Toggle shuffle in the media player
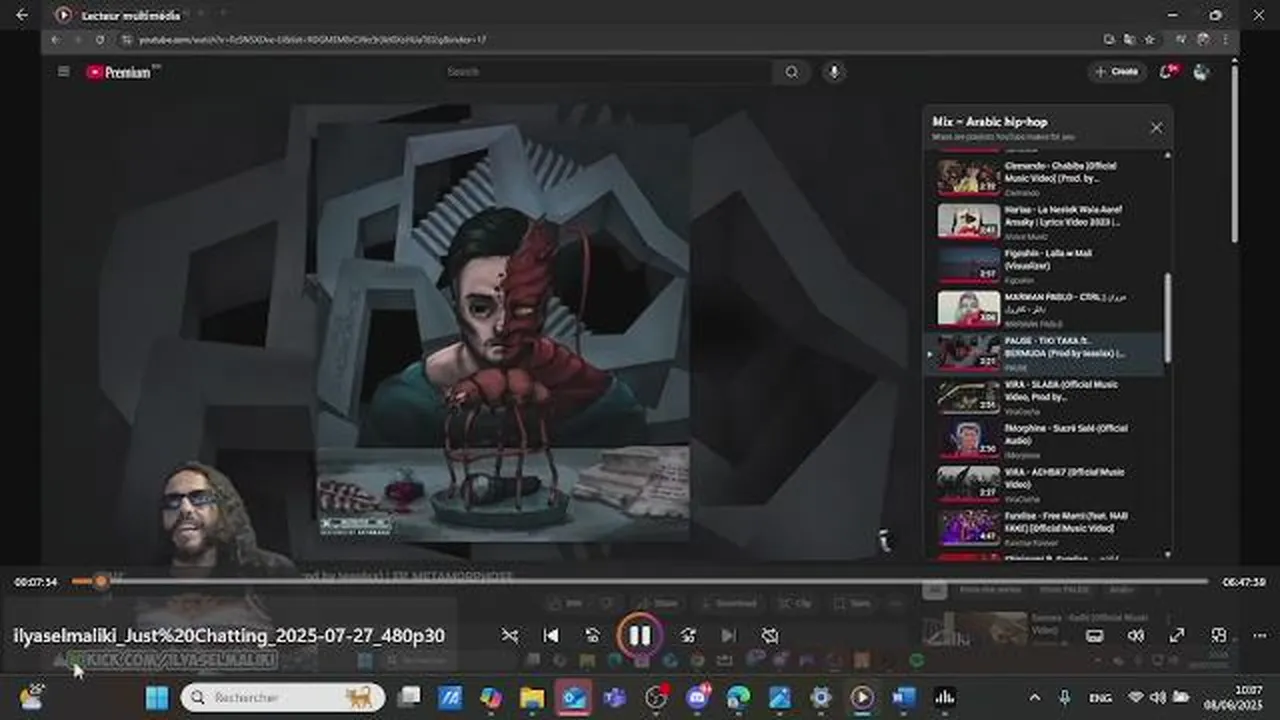The height and width of the screenshot is (720, 1280). (x=510, y=635)
